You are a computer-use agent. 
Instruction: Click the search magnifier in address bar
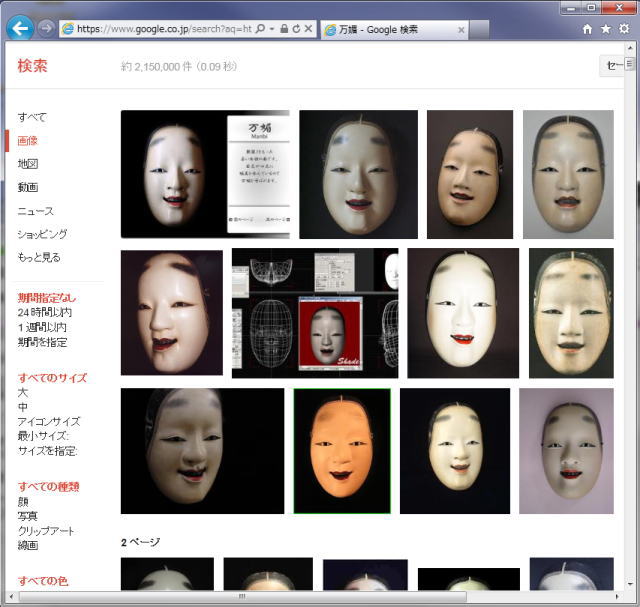point(260,29)
